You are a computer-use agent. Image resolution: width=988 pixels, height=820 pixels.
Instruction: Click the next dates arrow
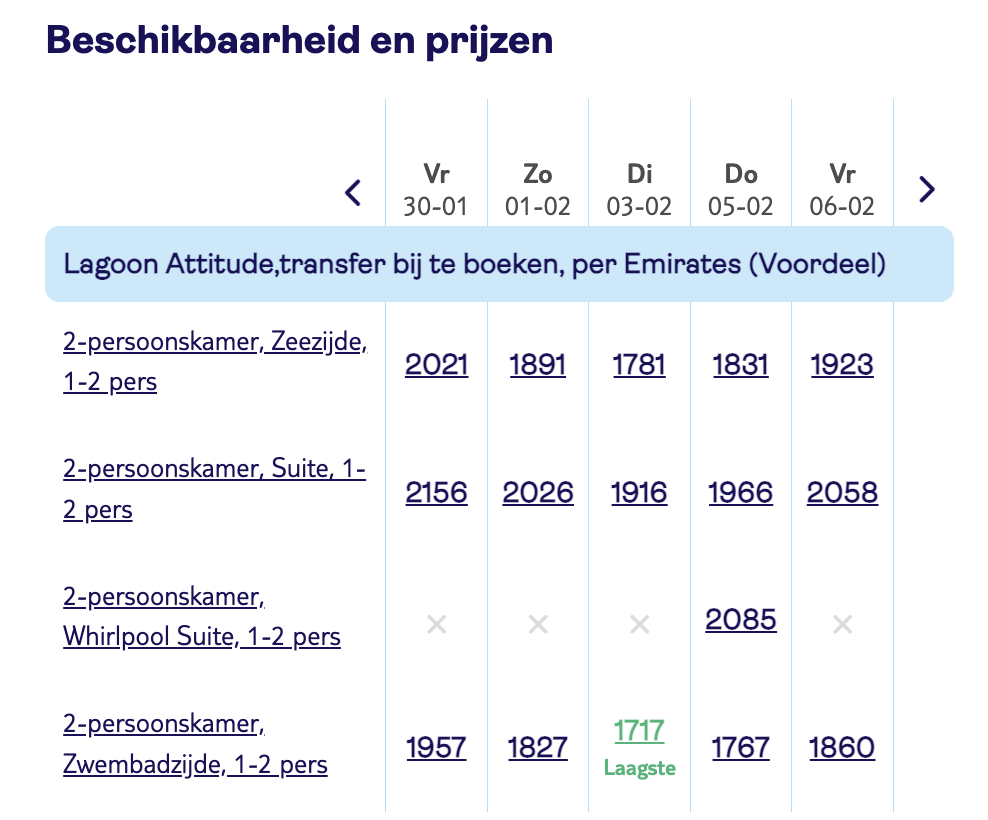point(927,189)
